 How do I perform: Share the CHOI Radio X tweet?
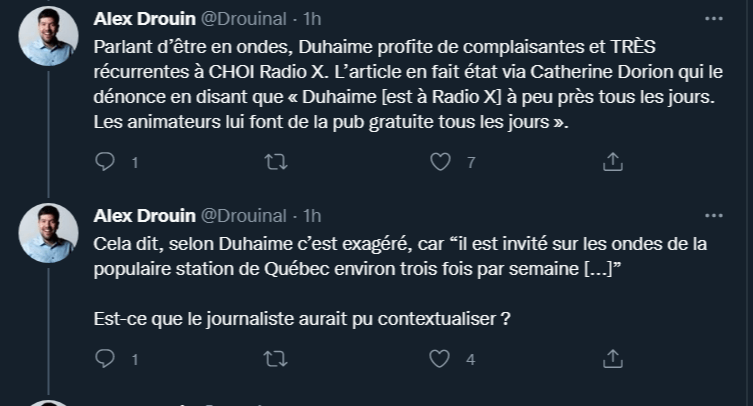614,162
